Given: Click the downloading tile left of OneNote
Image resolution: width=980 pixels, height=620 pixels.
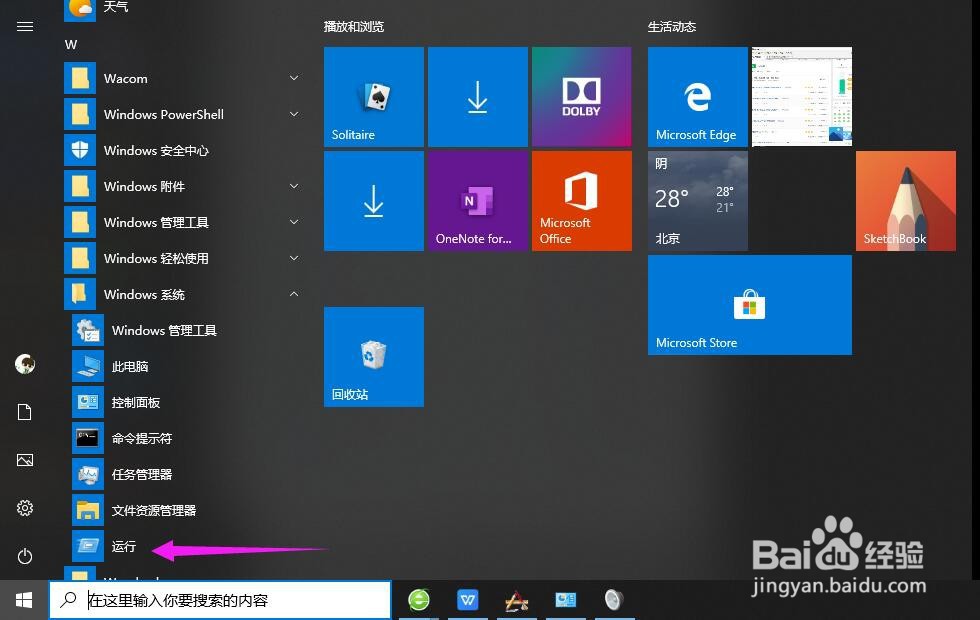Looking at the screenshot, I should 374,201.
